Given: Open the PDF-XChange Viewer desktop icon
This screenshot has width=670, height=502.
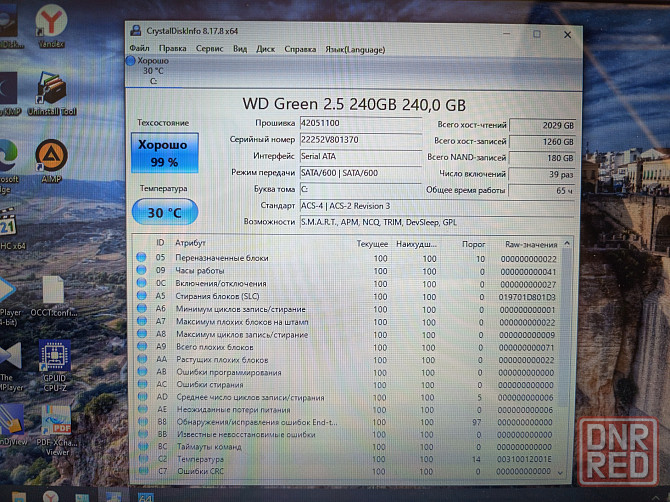Looking at the screenshot, I should pyautogui.click(x=57, y=431).
